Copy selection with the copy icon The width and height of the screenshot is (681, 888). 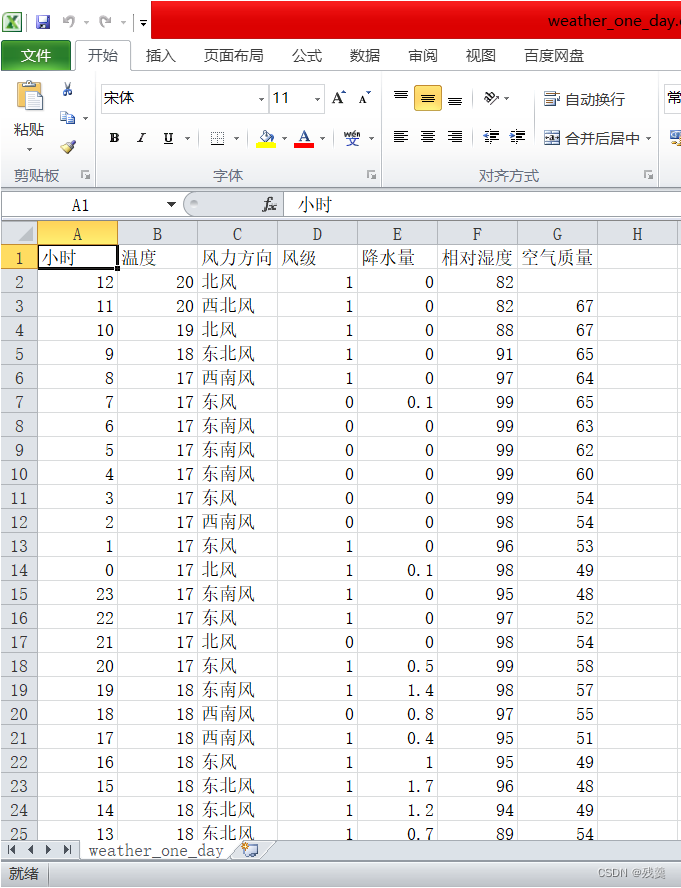67,118
